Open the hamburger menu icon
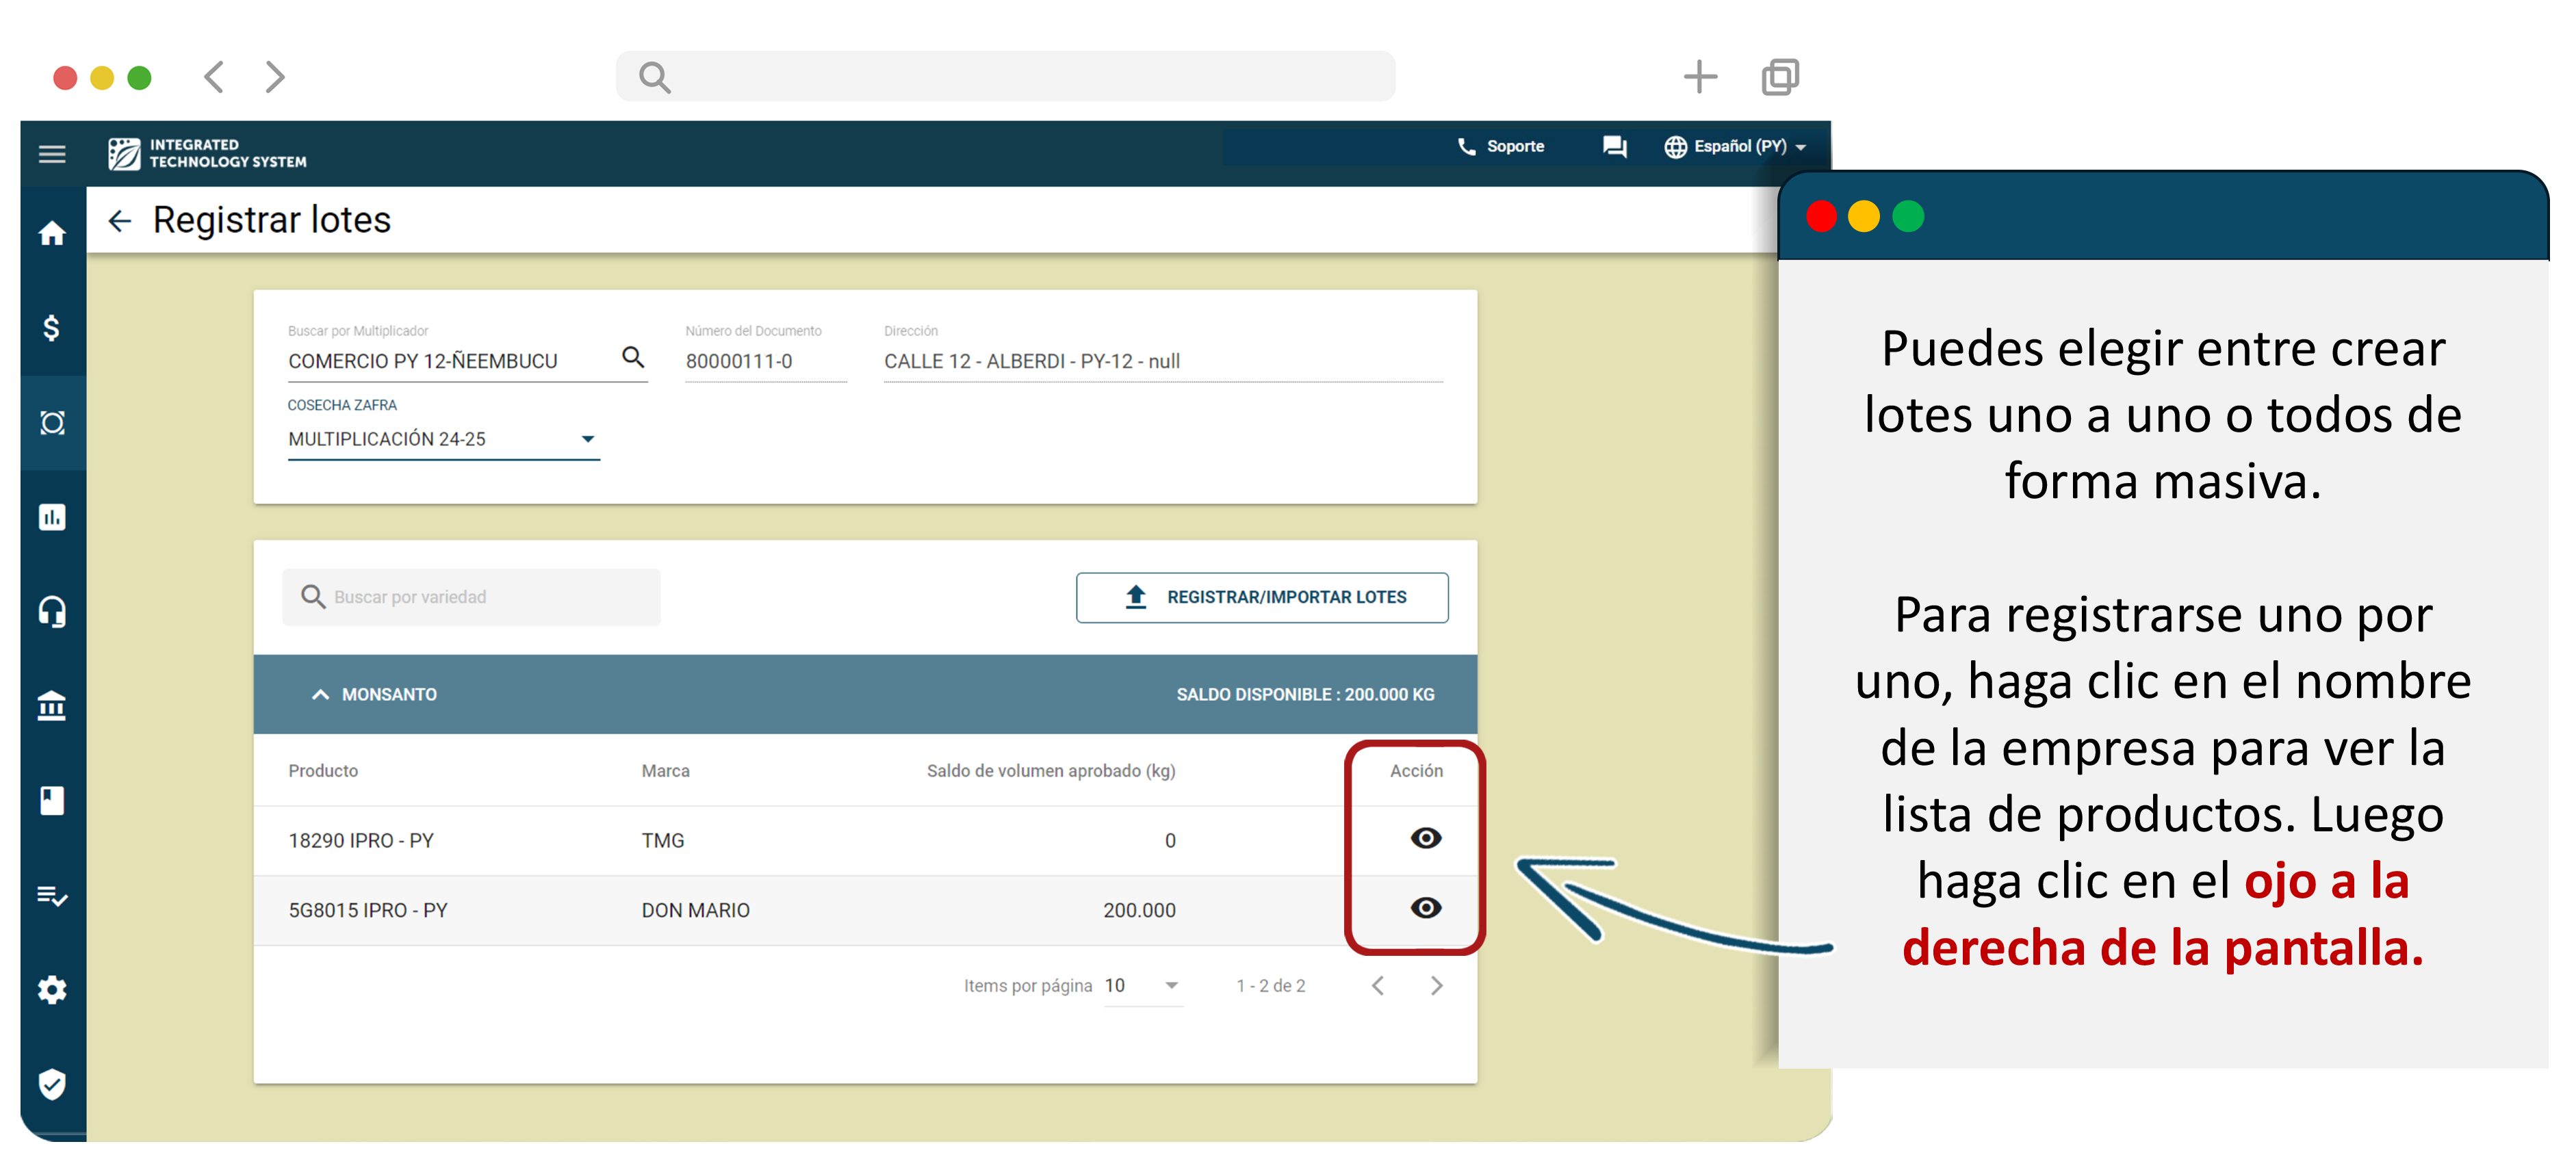Viewport: 2576px width, 1170px height. [x=52, y=154]
